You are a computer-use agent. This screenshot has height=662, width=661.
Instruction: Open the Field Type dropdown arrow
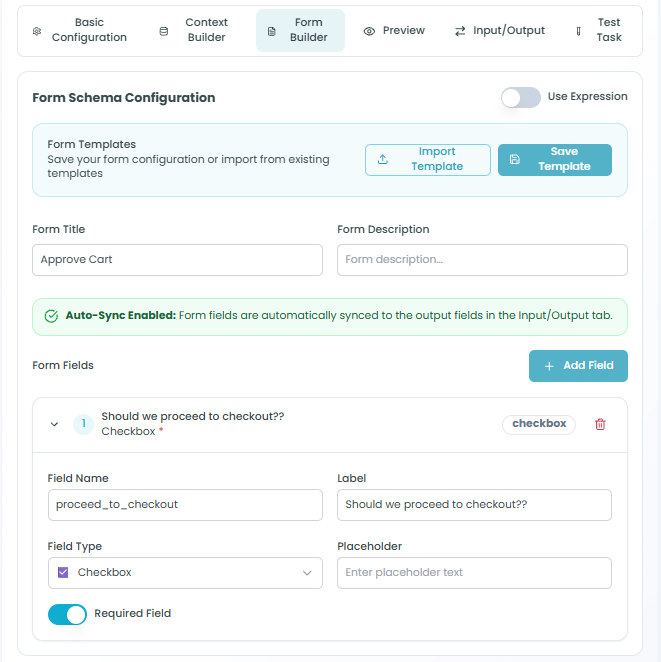pyautogui.click(x=307, y=573)
